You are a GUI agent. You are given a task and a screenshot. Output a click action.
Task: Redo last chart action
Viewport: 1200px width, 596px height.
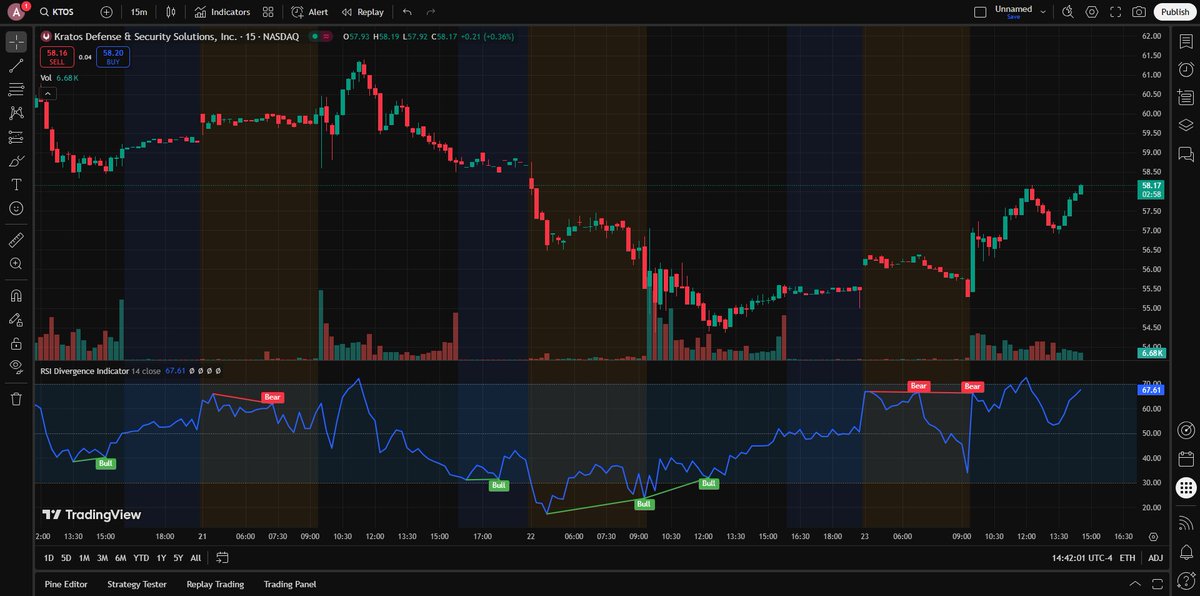[x=430, y=12]
